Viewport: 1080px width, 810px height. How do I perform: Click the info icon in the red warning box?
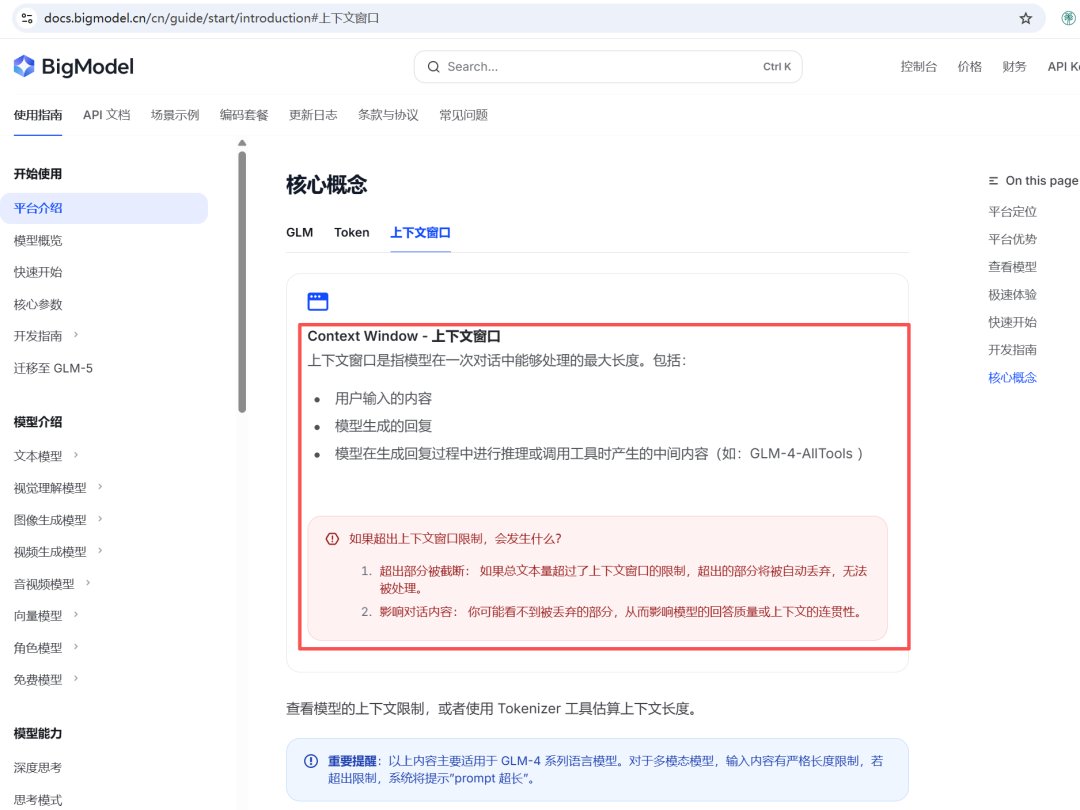[x=331, y=538]
